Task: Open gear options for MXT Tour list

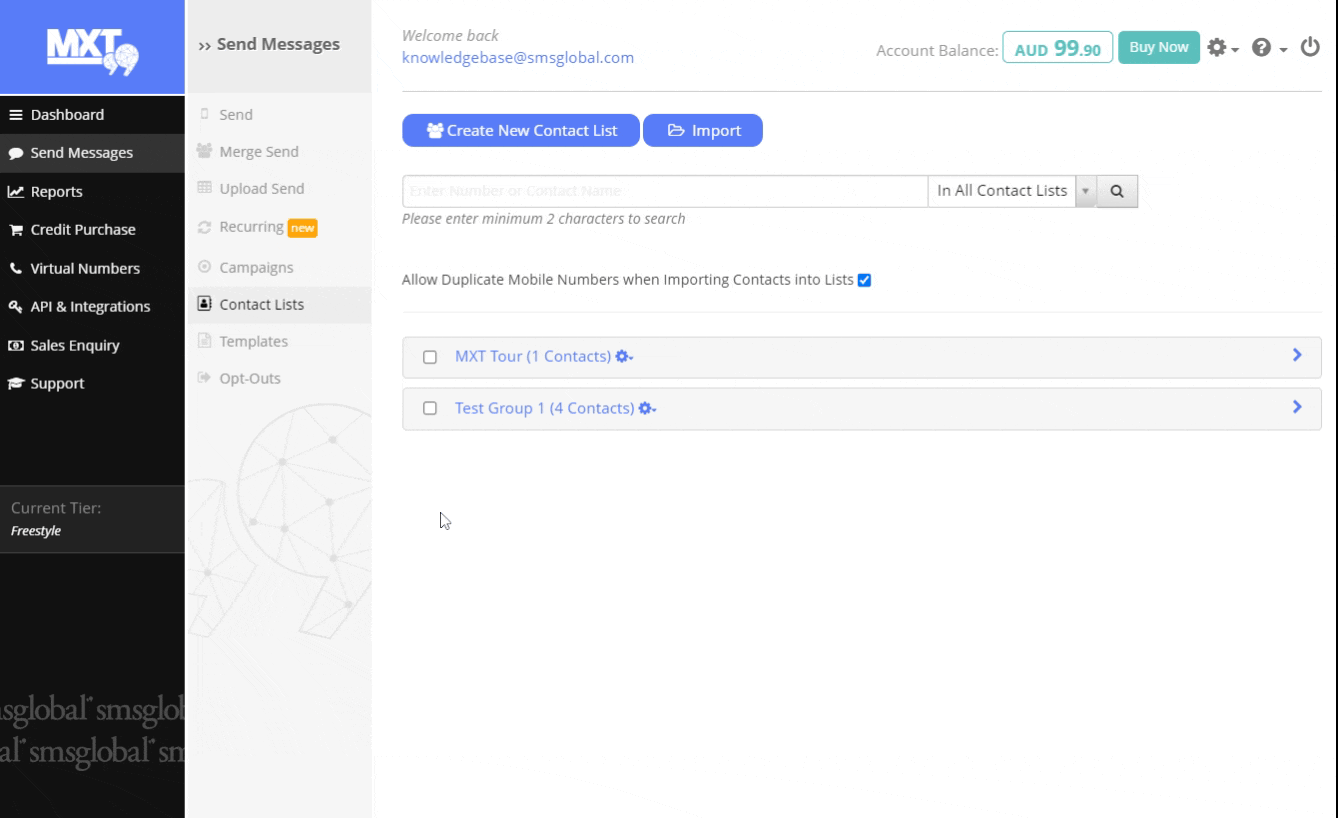Action: coord(625,357)
